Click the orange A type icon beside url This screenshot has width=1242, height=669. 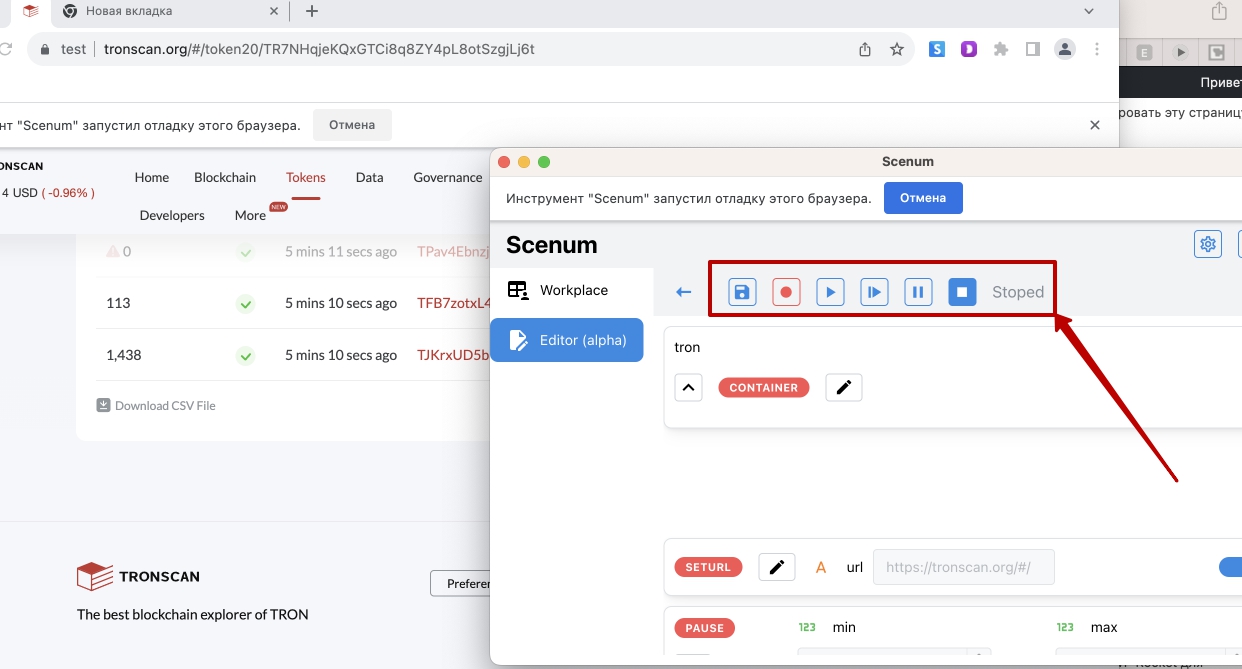(x=821, y=568)
